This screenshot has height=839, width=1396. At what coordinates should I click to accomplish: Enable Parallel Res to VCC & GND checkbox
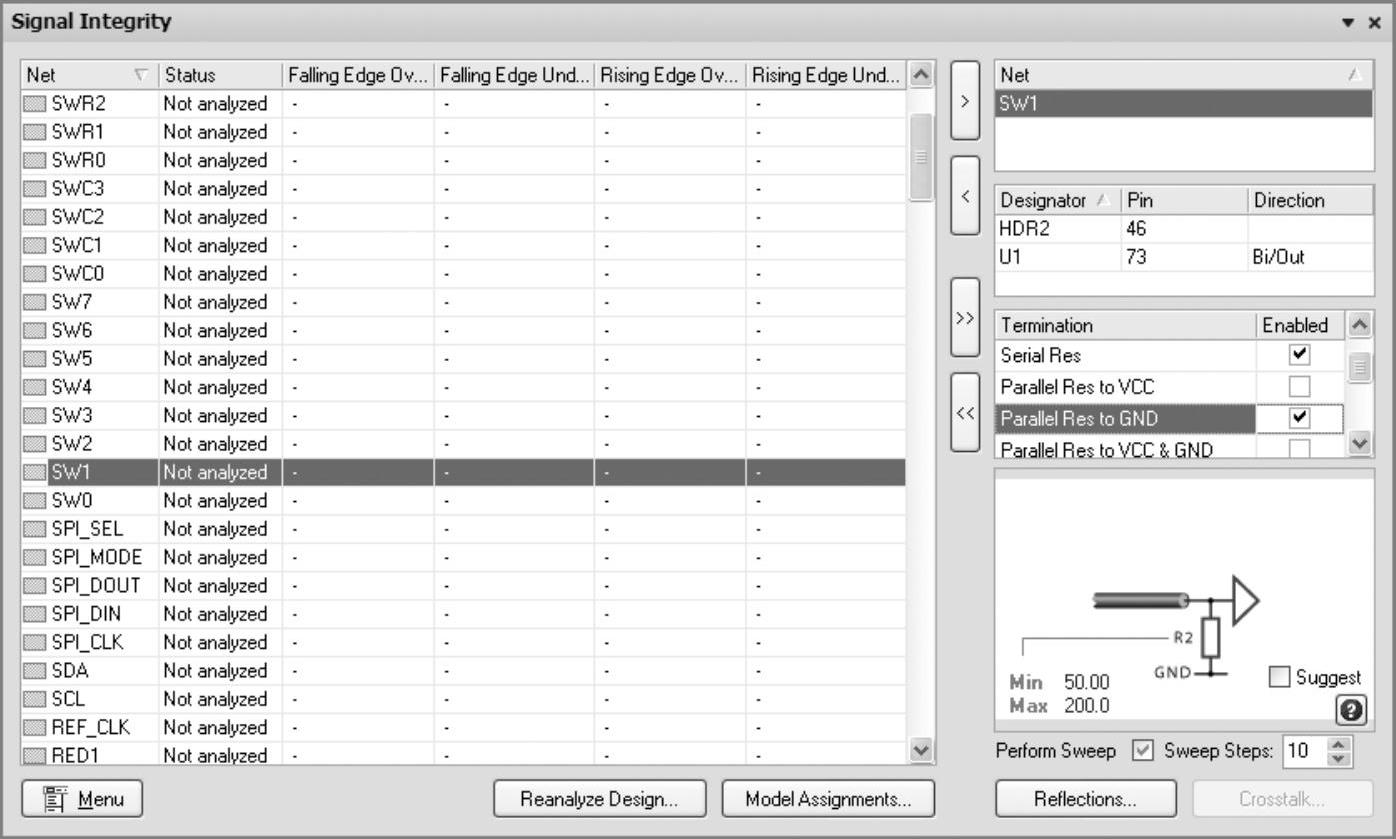pyautogui.click(x=1299, y=449)
